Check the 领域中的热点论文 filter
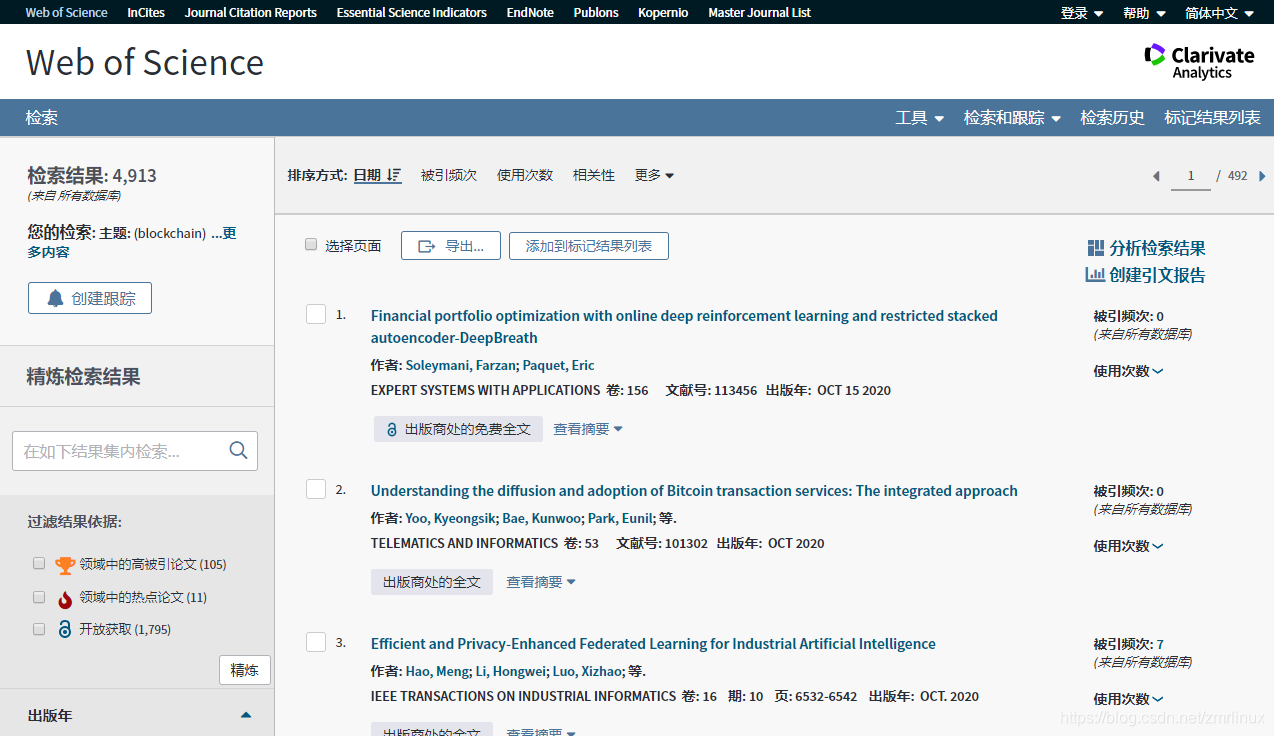Screen dimensions: 1274x736 (x=39, y=597)
